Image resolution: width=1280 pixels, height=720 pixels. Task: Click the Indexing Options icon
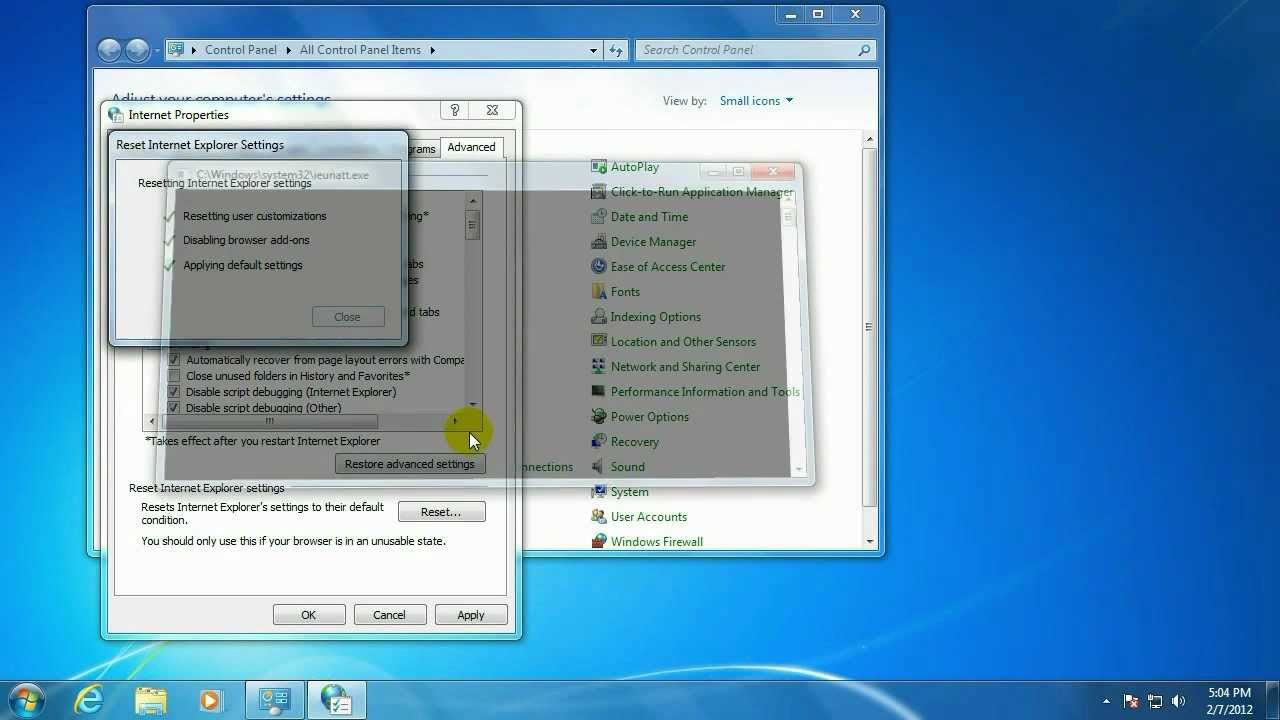tap(599, 317)
